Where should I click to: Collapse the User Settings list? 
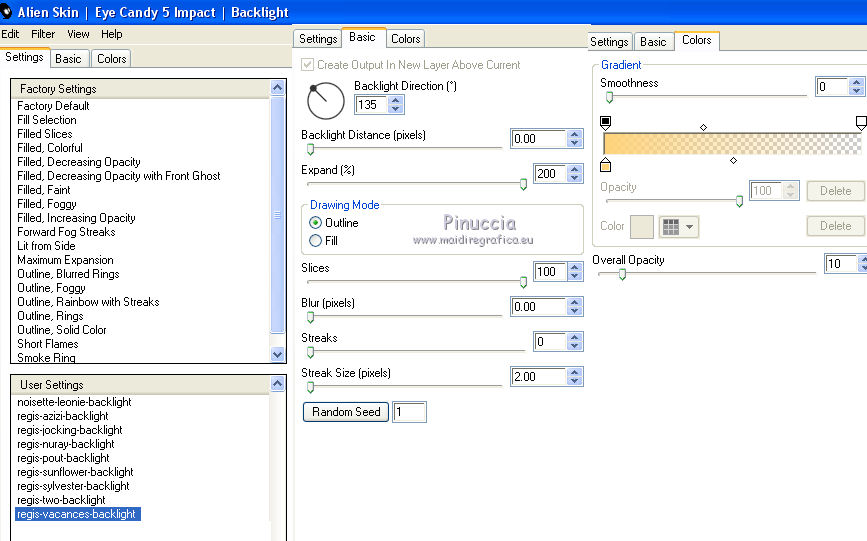pyautogui.click(x=278, y=383)
